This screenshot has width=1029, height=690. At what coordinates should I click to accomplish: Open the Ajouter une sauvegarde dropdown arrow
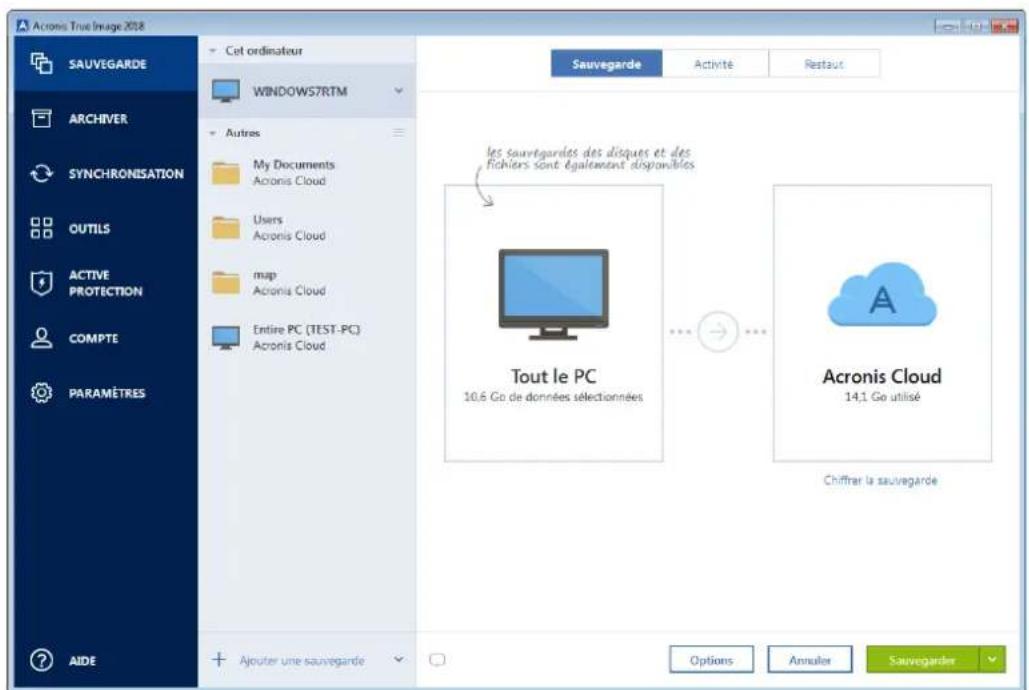click(x=398, y=659)
